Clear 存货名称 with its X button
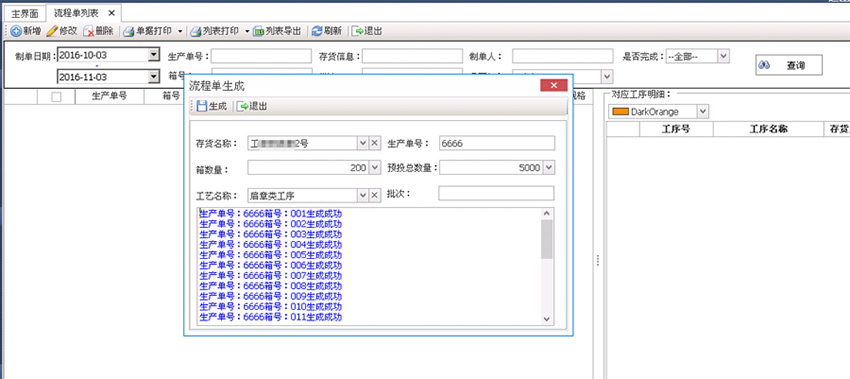This screenshot has height=379, width=850. point(375,143)
